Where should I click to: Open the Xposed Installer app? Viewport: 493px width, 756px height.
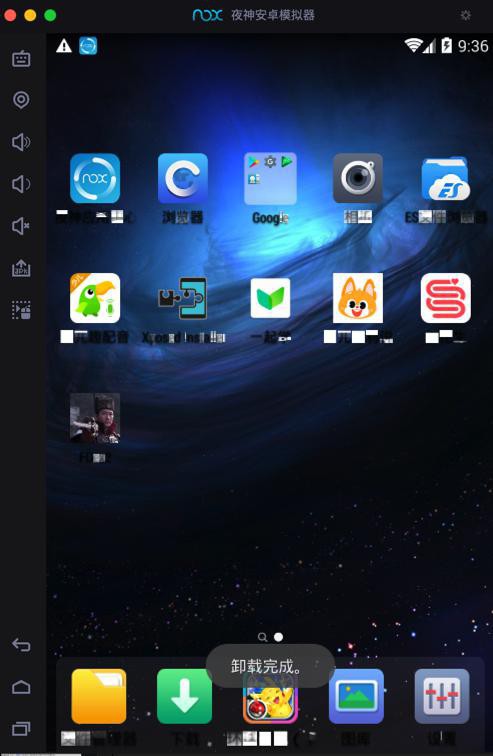(x=183, y=298)
